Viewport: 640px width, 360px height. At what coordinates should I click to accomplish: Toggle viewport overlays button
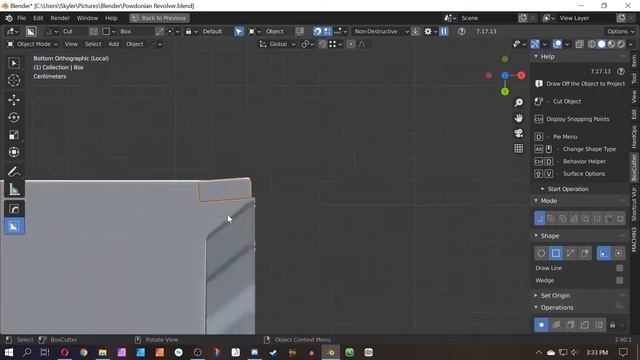tap(557, 44)
